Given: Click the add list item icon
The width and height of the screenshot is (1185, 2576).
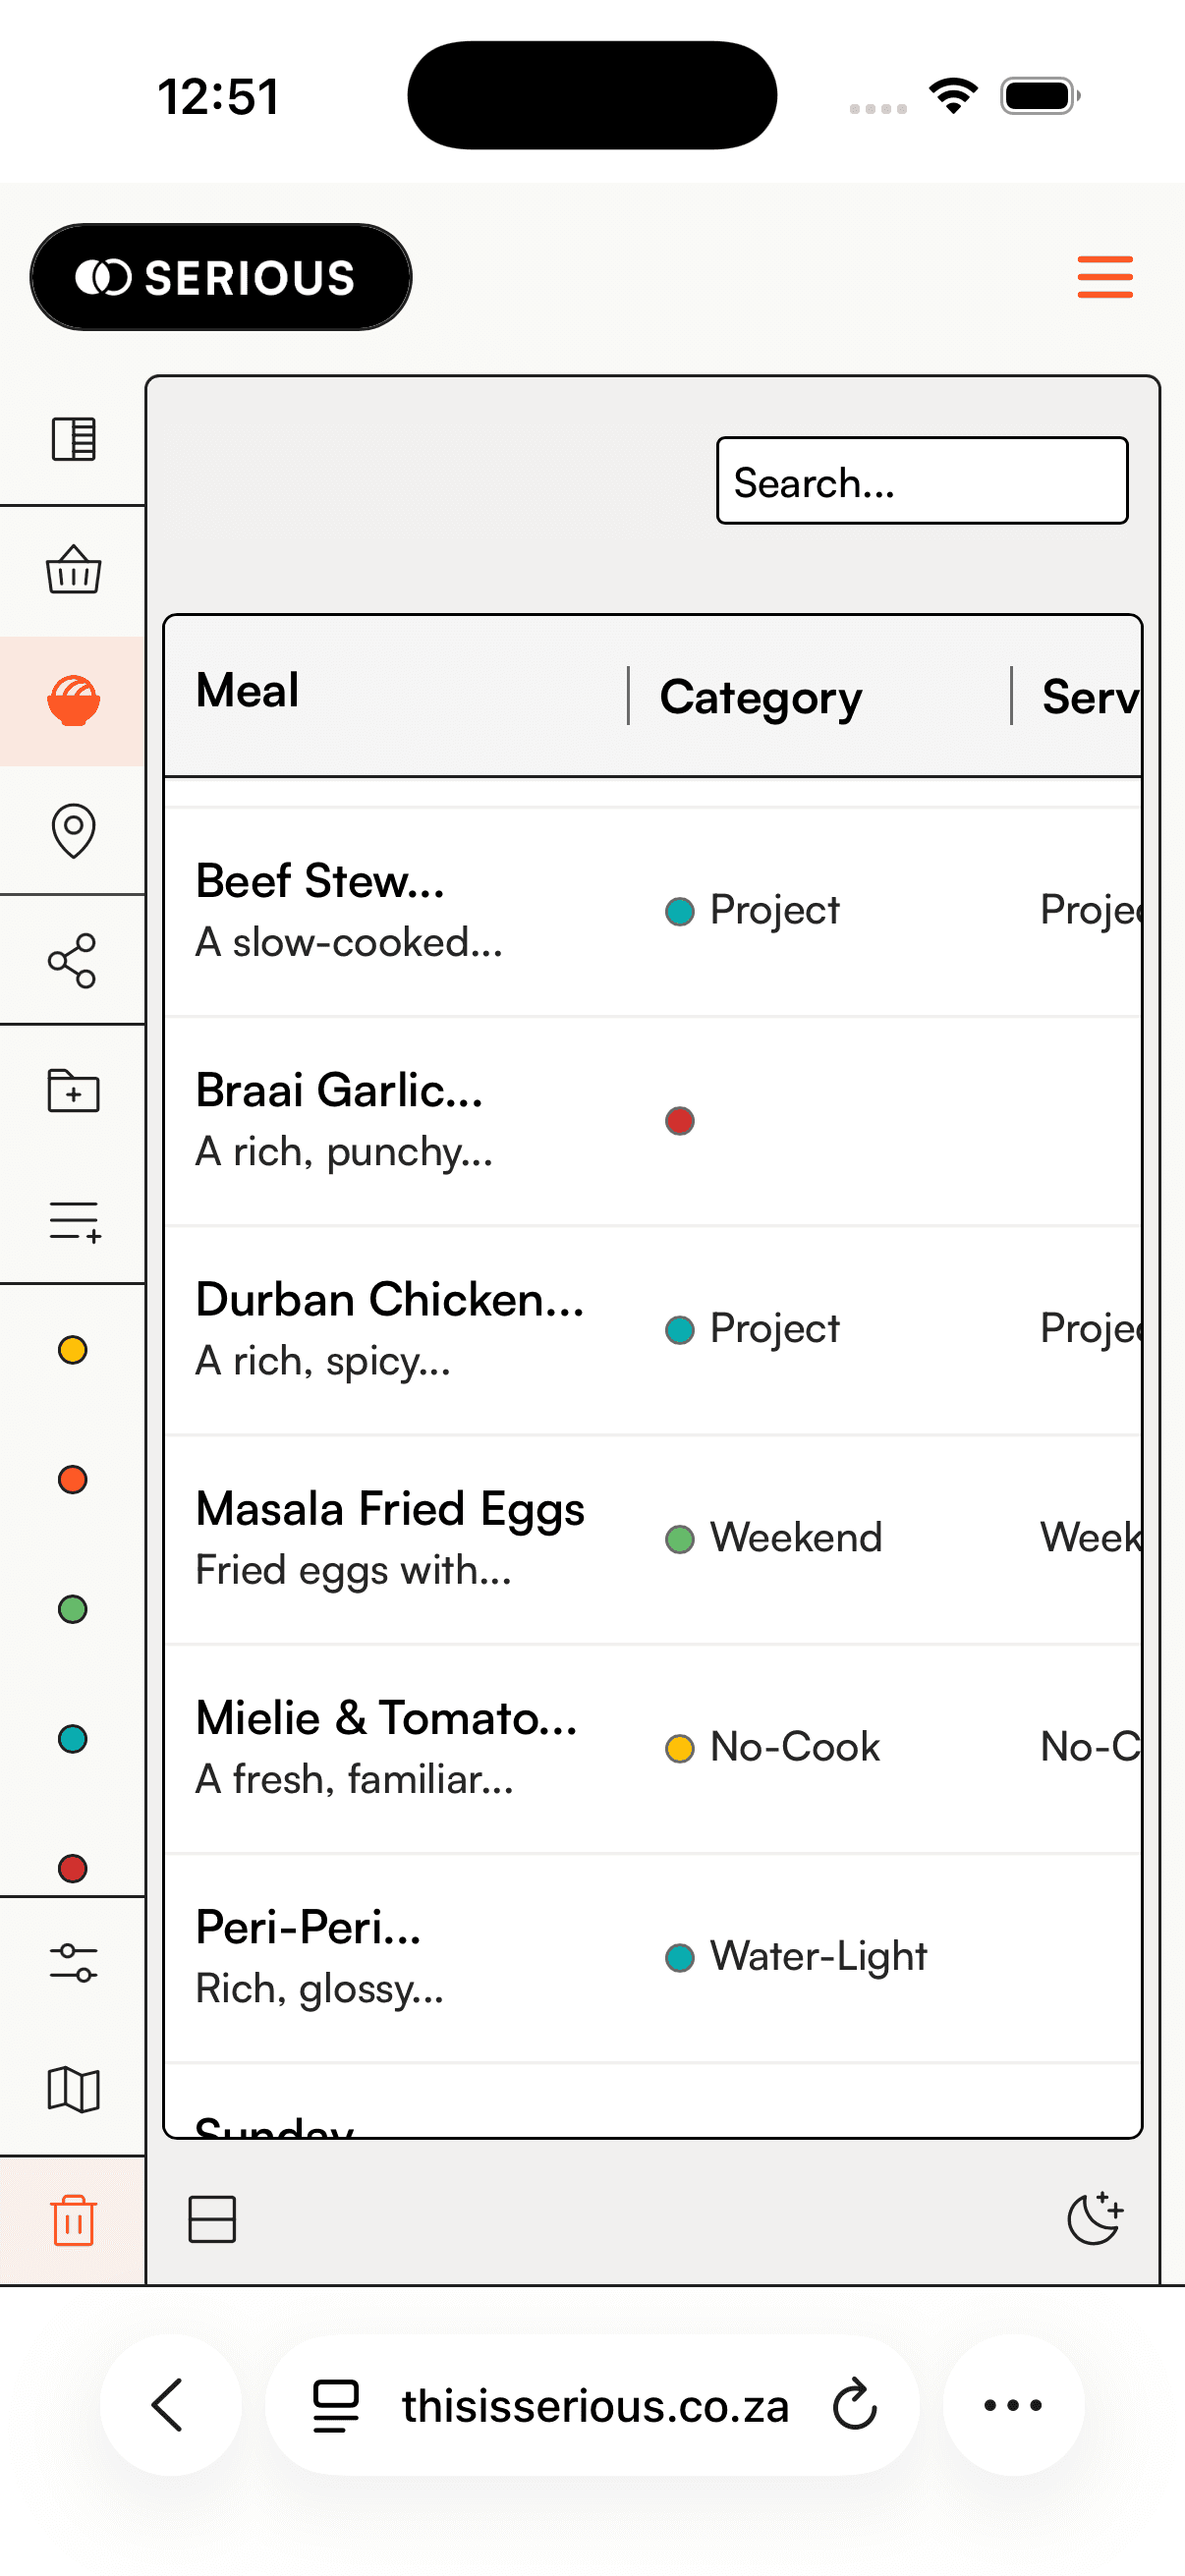Looking at the screenshot, I should [x=75, y=1221].
